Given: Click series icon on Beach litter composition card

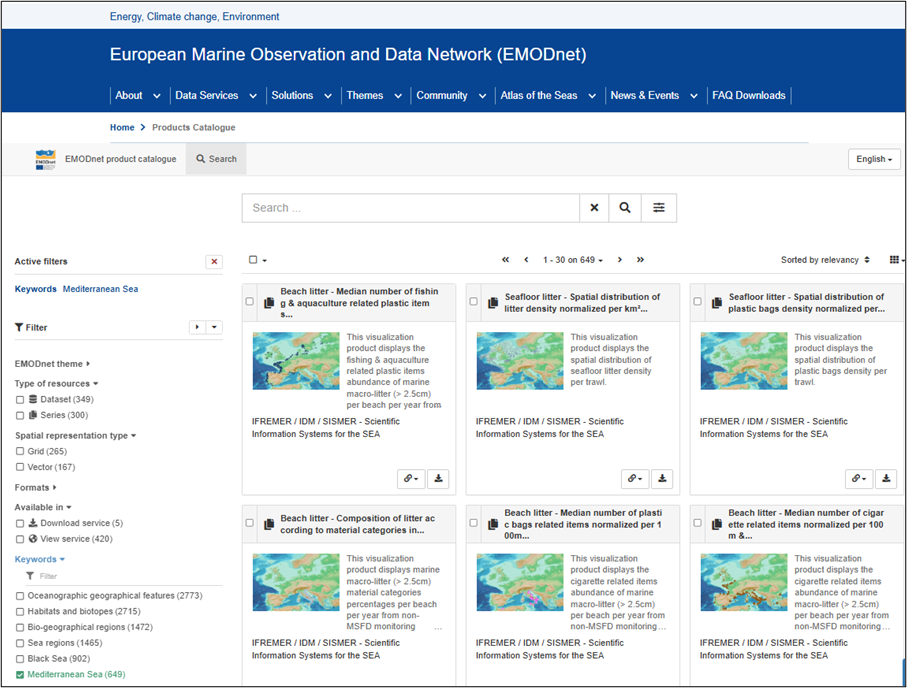Looking at the screenshot, I should tap(269, 524).
